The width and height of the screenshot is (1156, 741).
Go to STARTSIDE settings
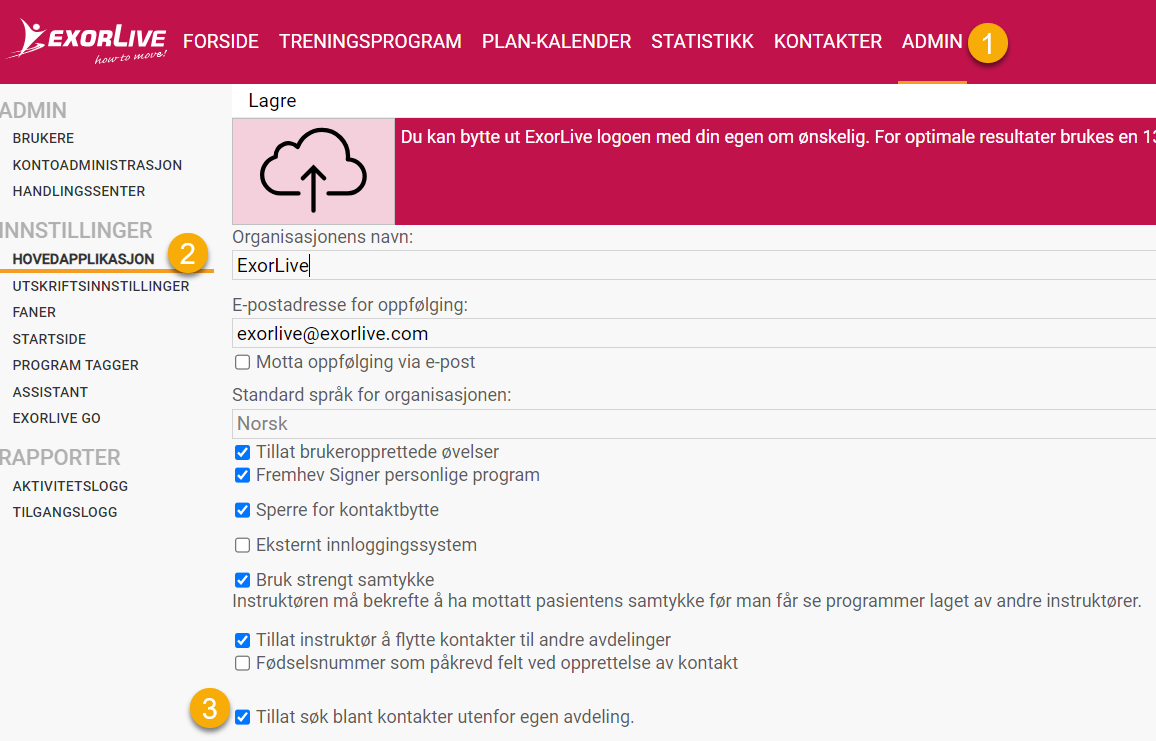pyautogui.click(x=49, y=339)
